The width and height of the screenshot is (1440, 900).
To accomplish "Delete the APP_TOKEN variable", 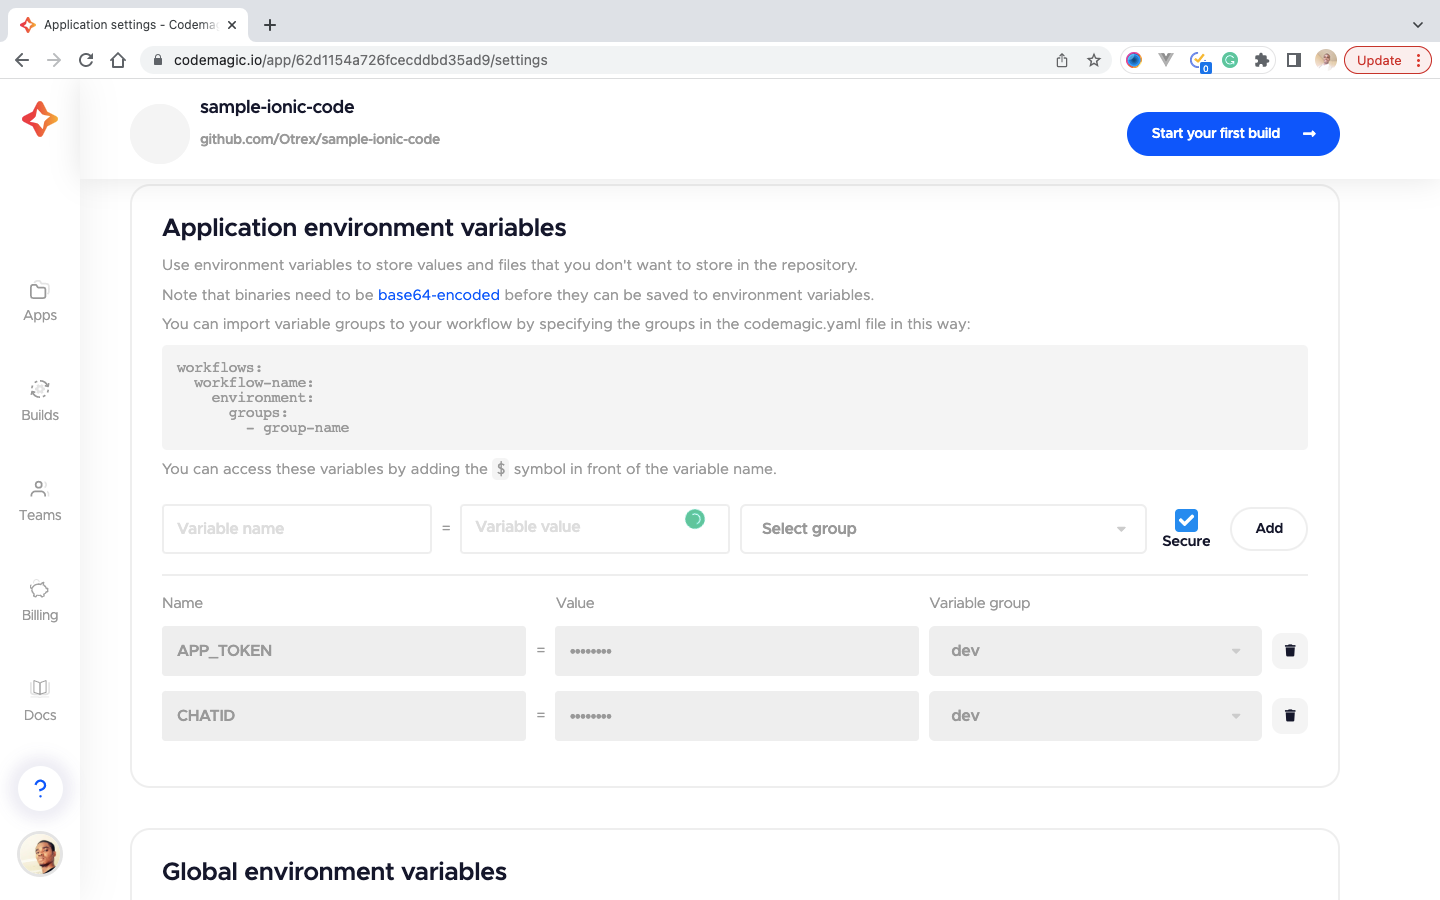I will tap(1290, 651).
